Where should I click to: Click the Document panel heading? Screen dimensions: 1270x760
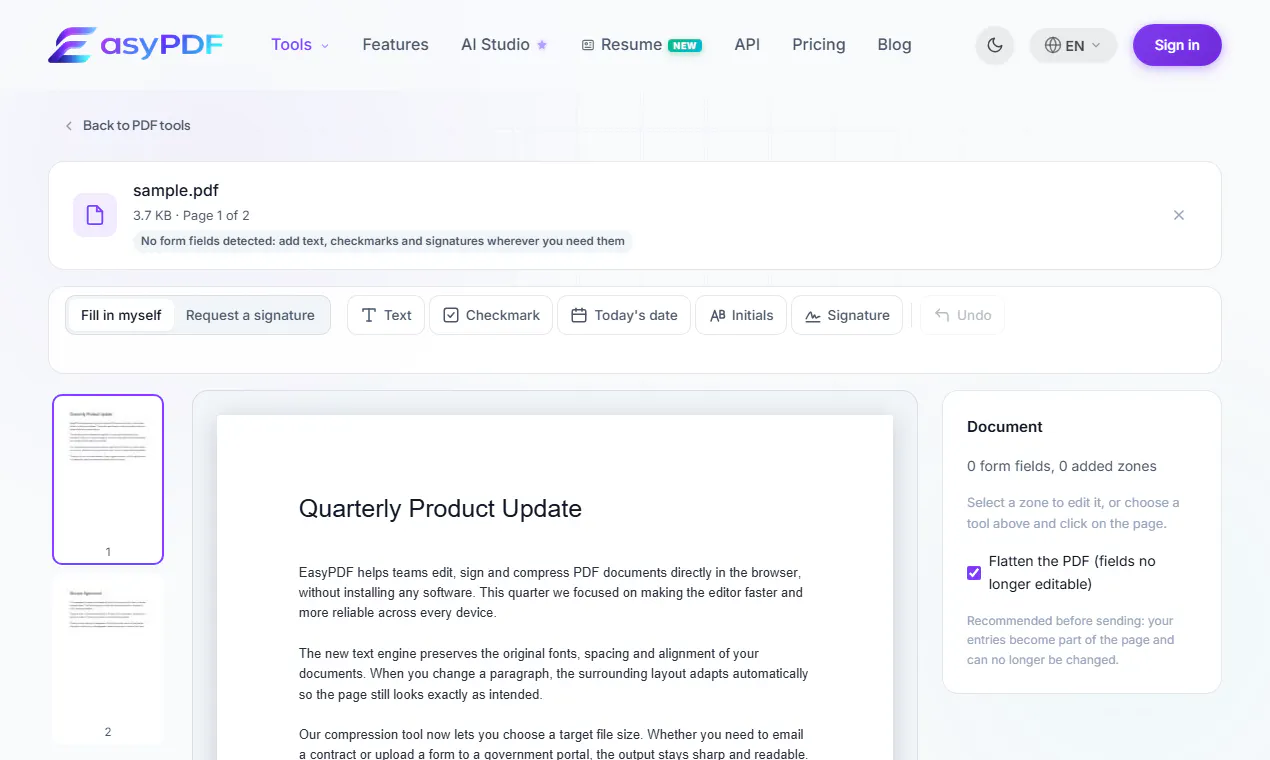coord(1005,427)
